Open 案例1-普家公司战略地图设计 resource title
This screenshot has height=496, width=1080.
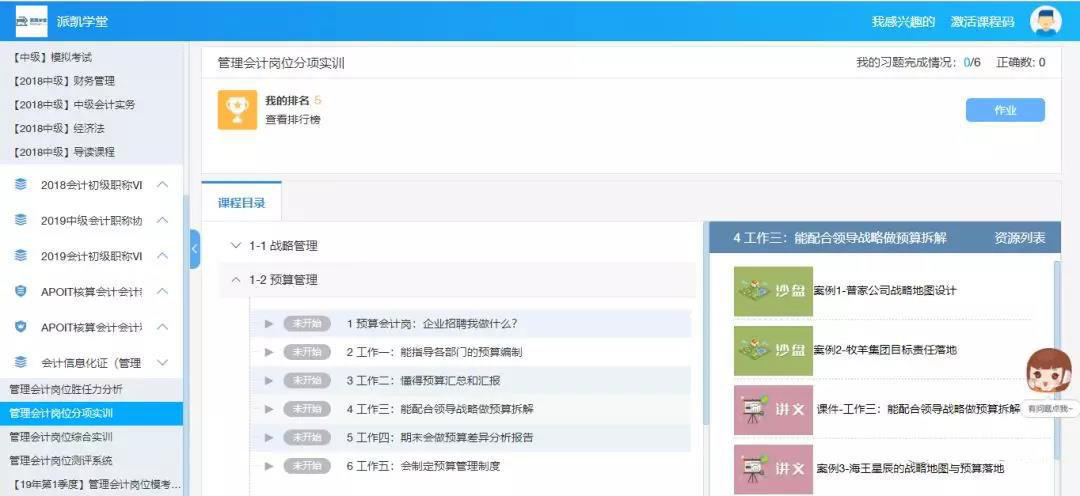point(885,291)
